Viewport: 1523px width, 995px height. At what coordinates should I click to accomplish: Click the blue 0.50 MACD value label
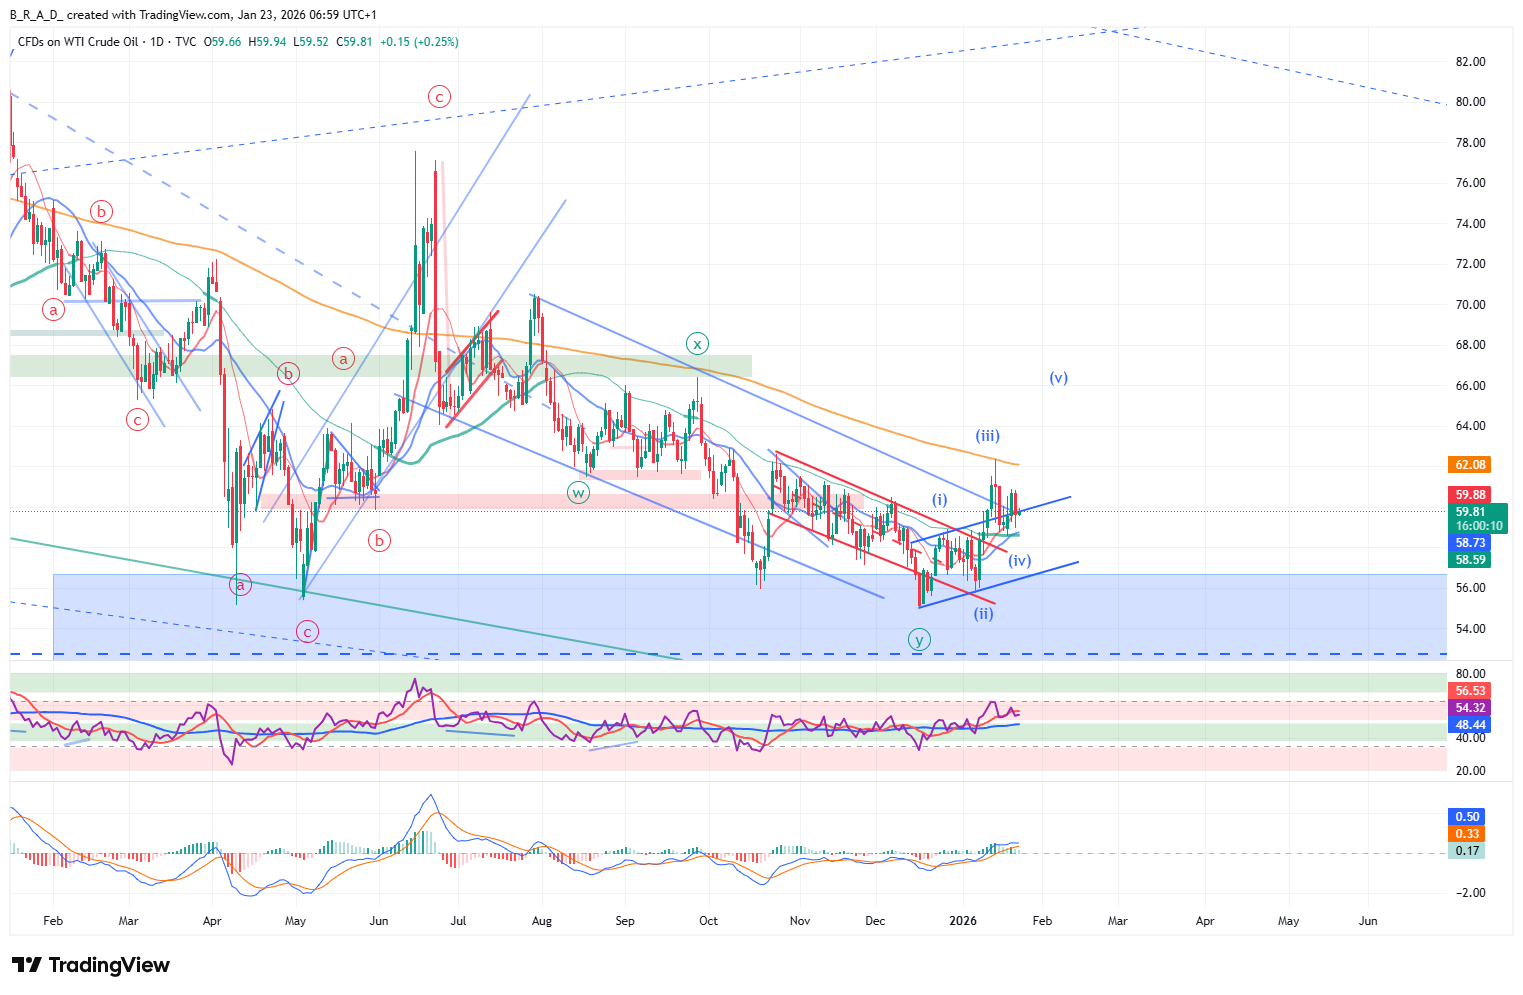point(1467,817)
